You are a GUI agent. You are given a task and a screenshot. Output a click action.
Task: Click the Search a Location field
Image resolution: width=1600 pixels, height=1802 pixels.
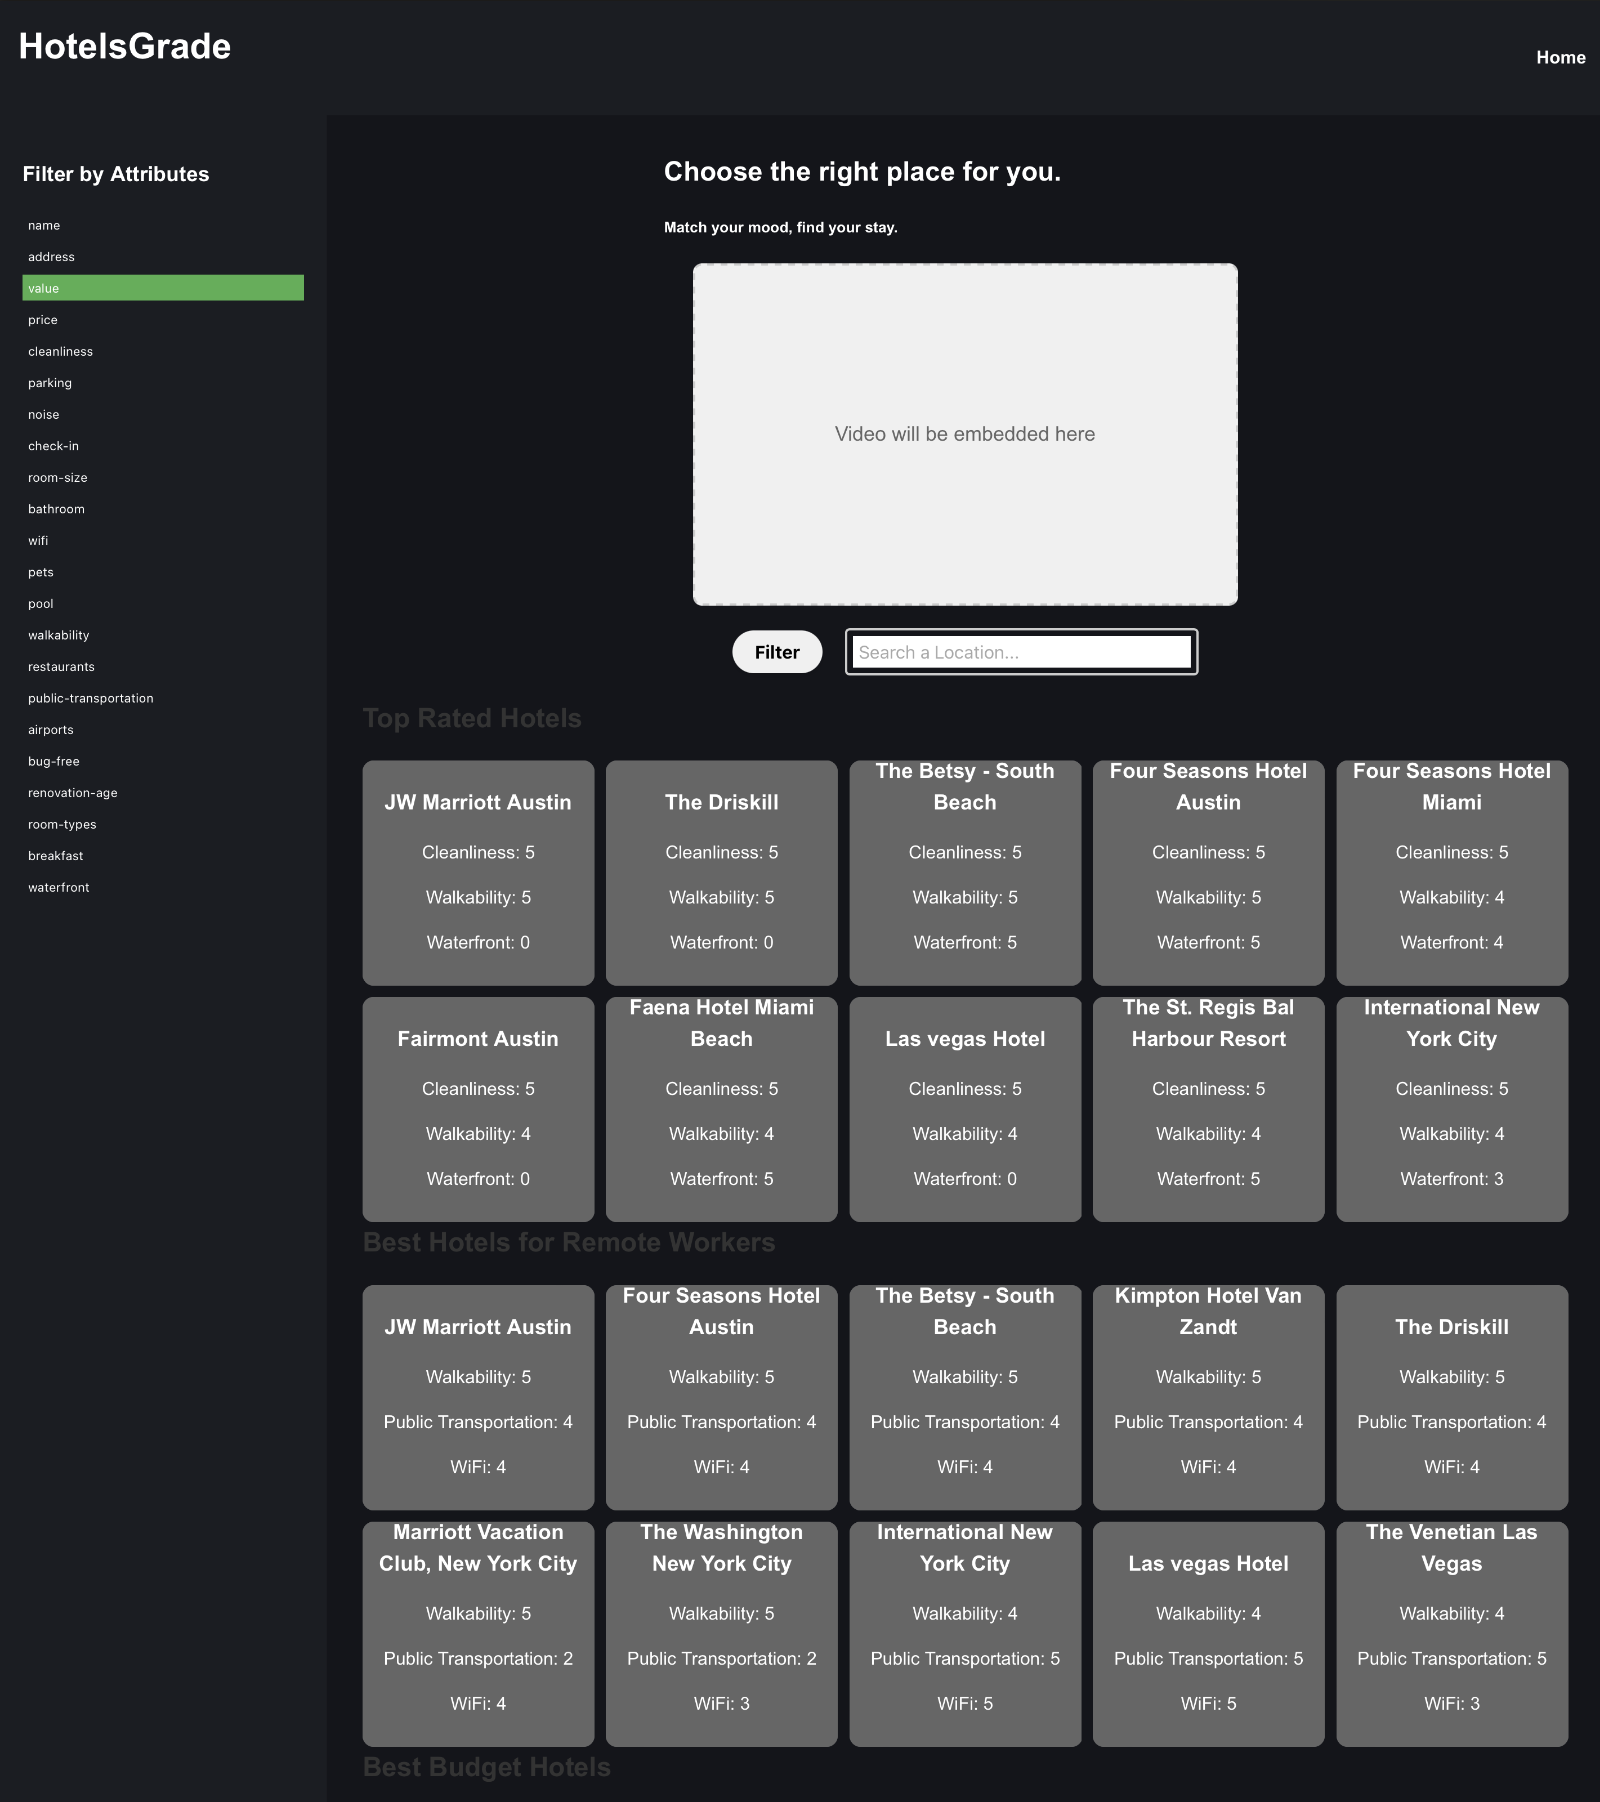[1020, 651]
